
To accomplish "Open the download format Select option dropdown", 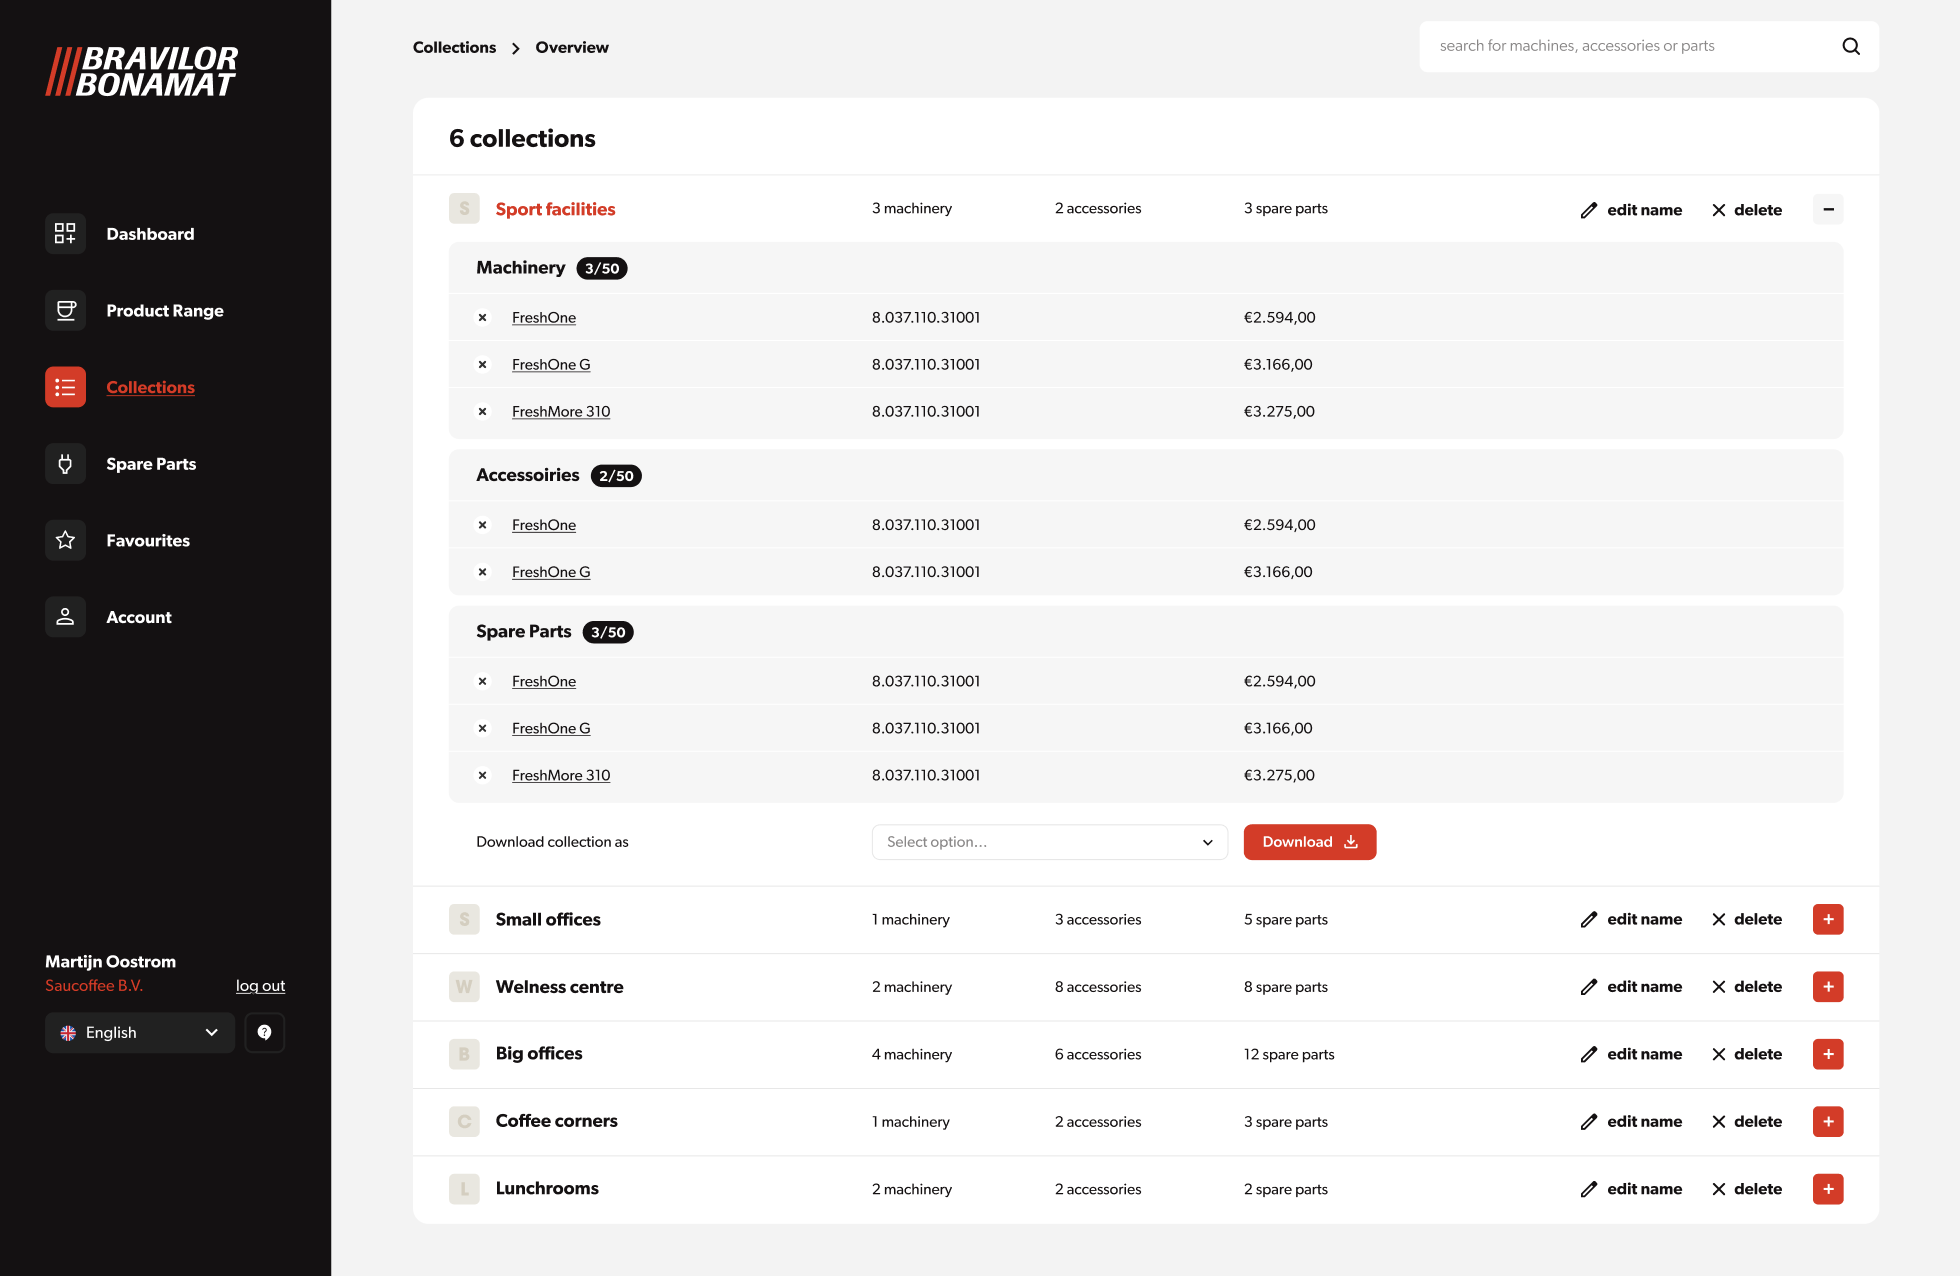I will [1049, 842].
